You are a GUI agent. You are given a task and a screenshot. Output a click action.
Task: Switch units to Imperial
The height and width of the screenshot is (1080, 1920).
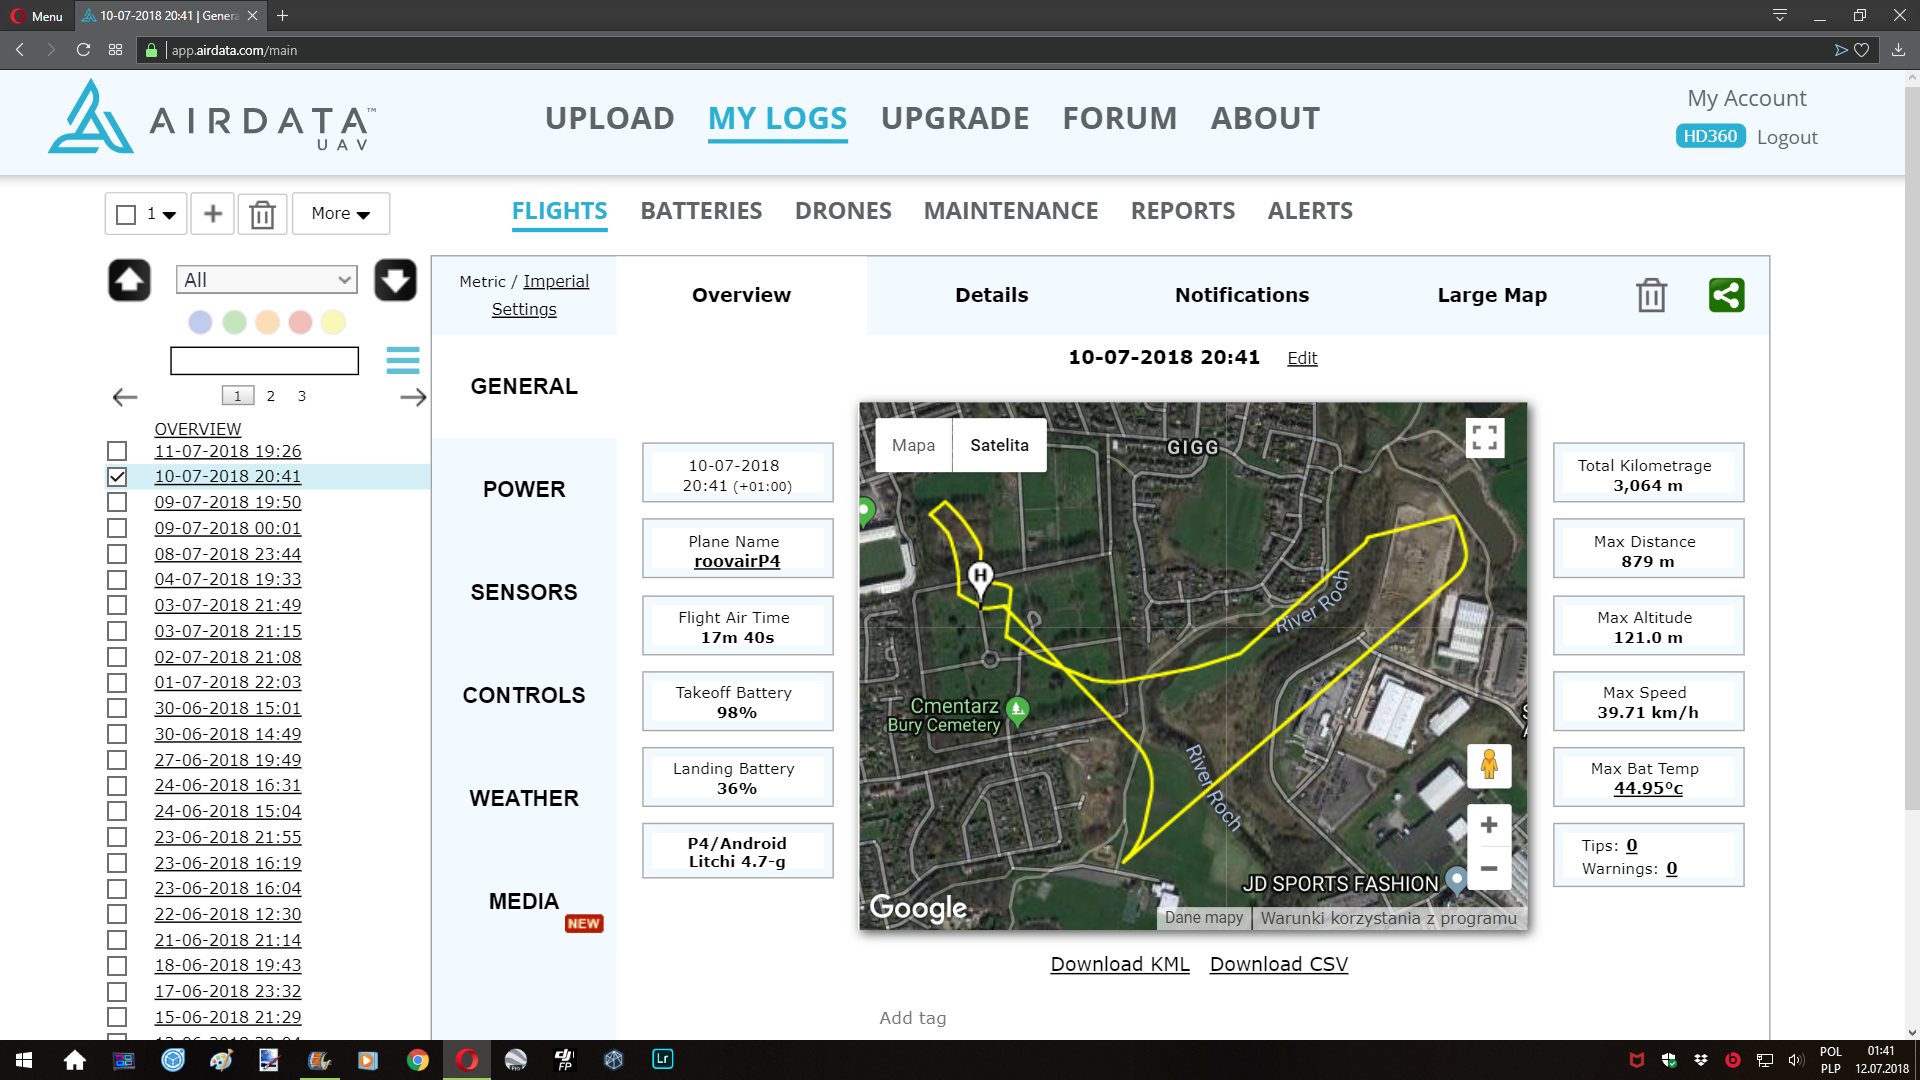556,281
